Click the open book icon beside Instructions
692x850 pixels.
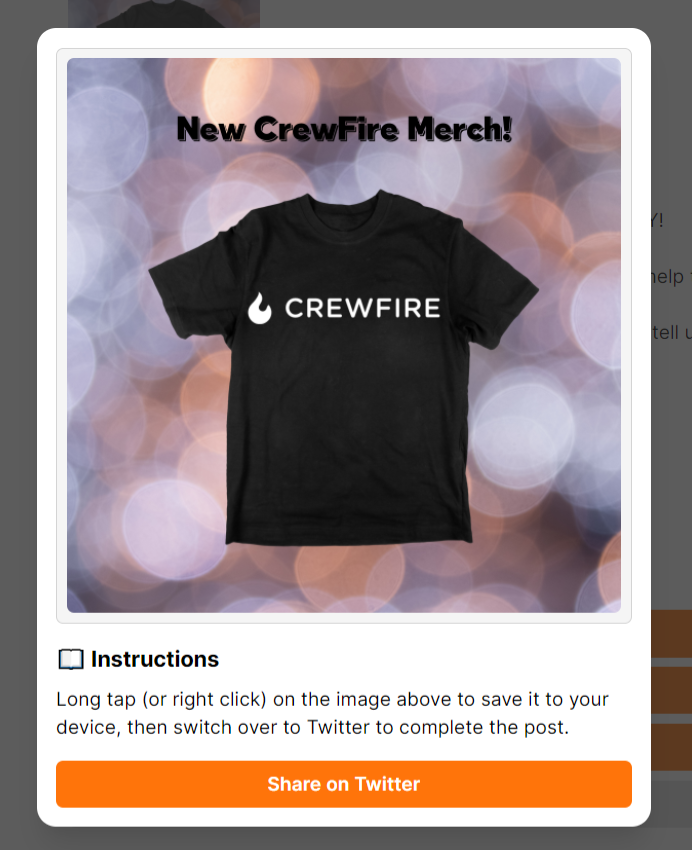pos(71,660)
